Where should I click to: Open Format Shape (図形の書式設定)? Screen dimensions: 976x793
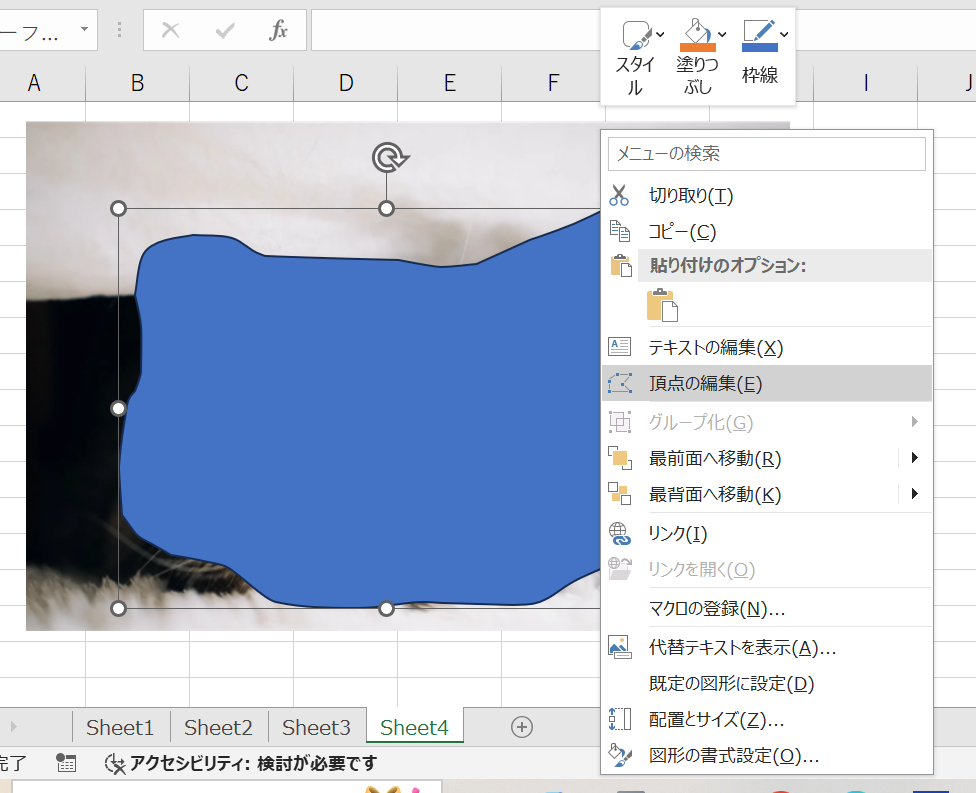tap(766, 756)
